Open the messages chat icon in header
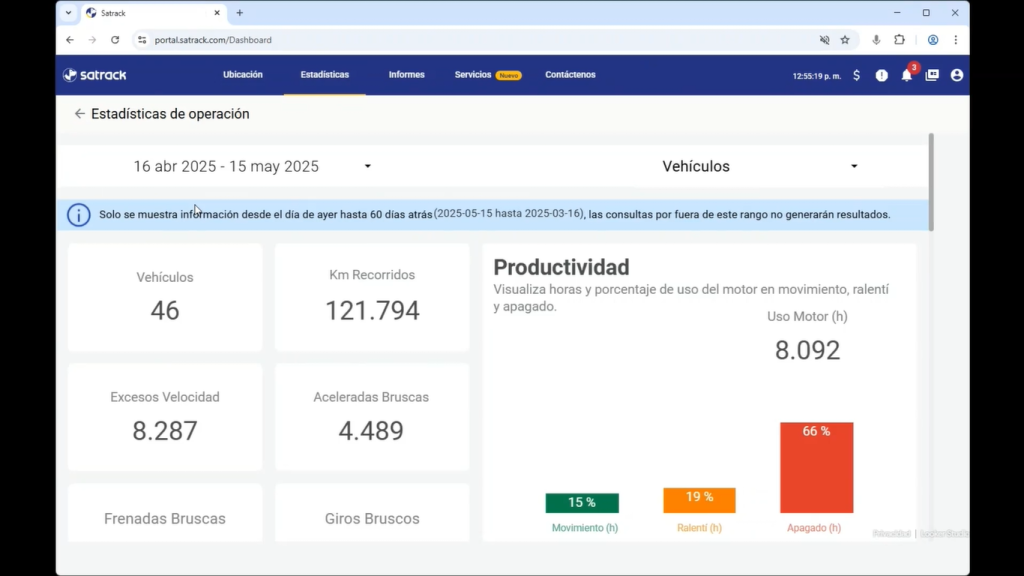The height and width of the screenshot is (576, 1024). pyautogui.click(x=932, y=76)
